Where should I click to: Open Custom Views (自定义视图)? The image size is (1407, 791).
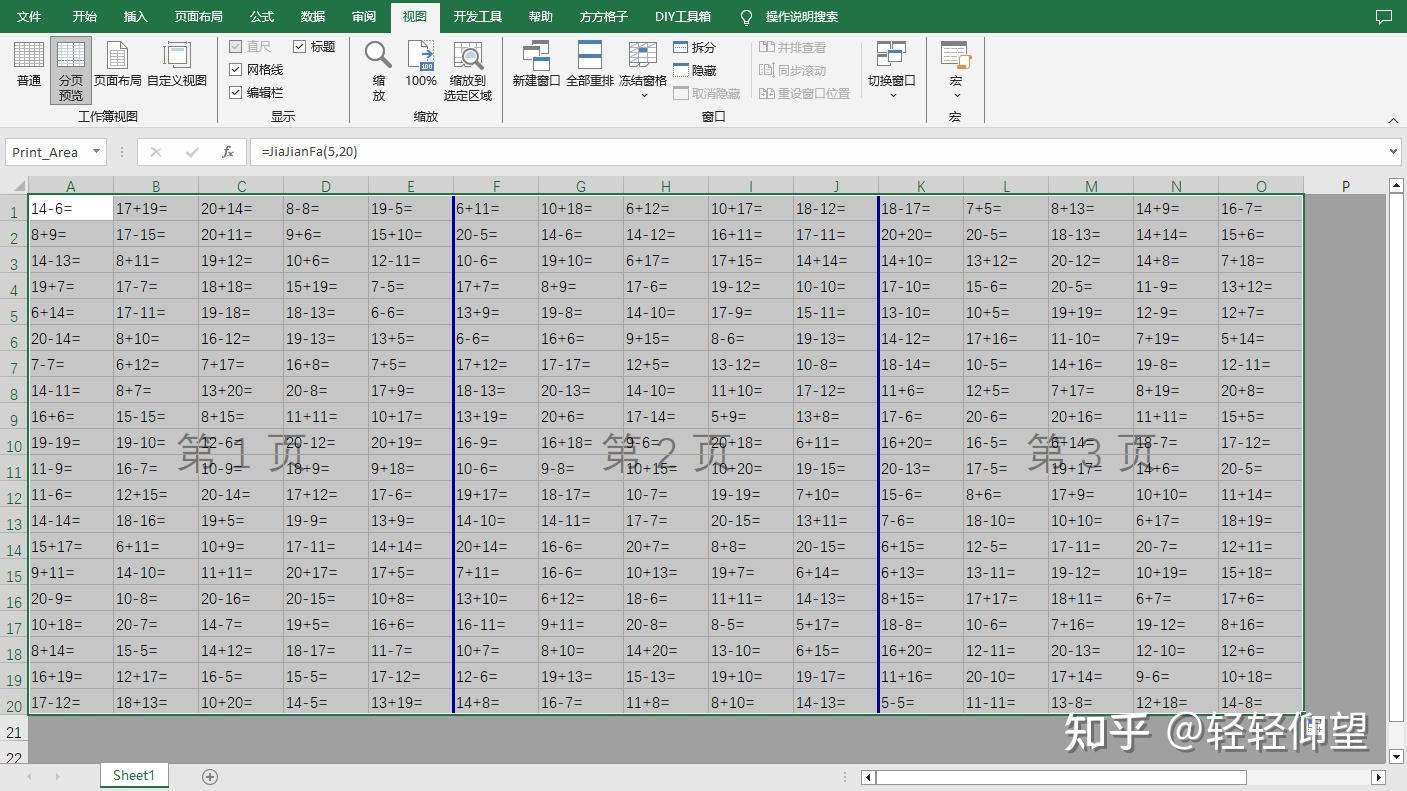pos(177,65)
